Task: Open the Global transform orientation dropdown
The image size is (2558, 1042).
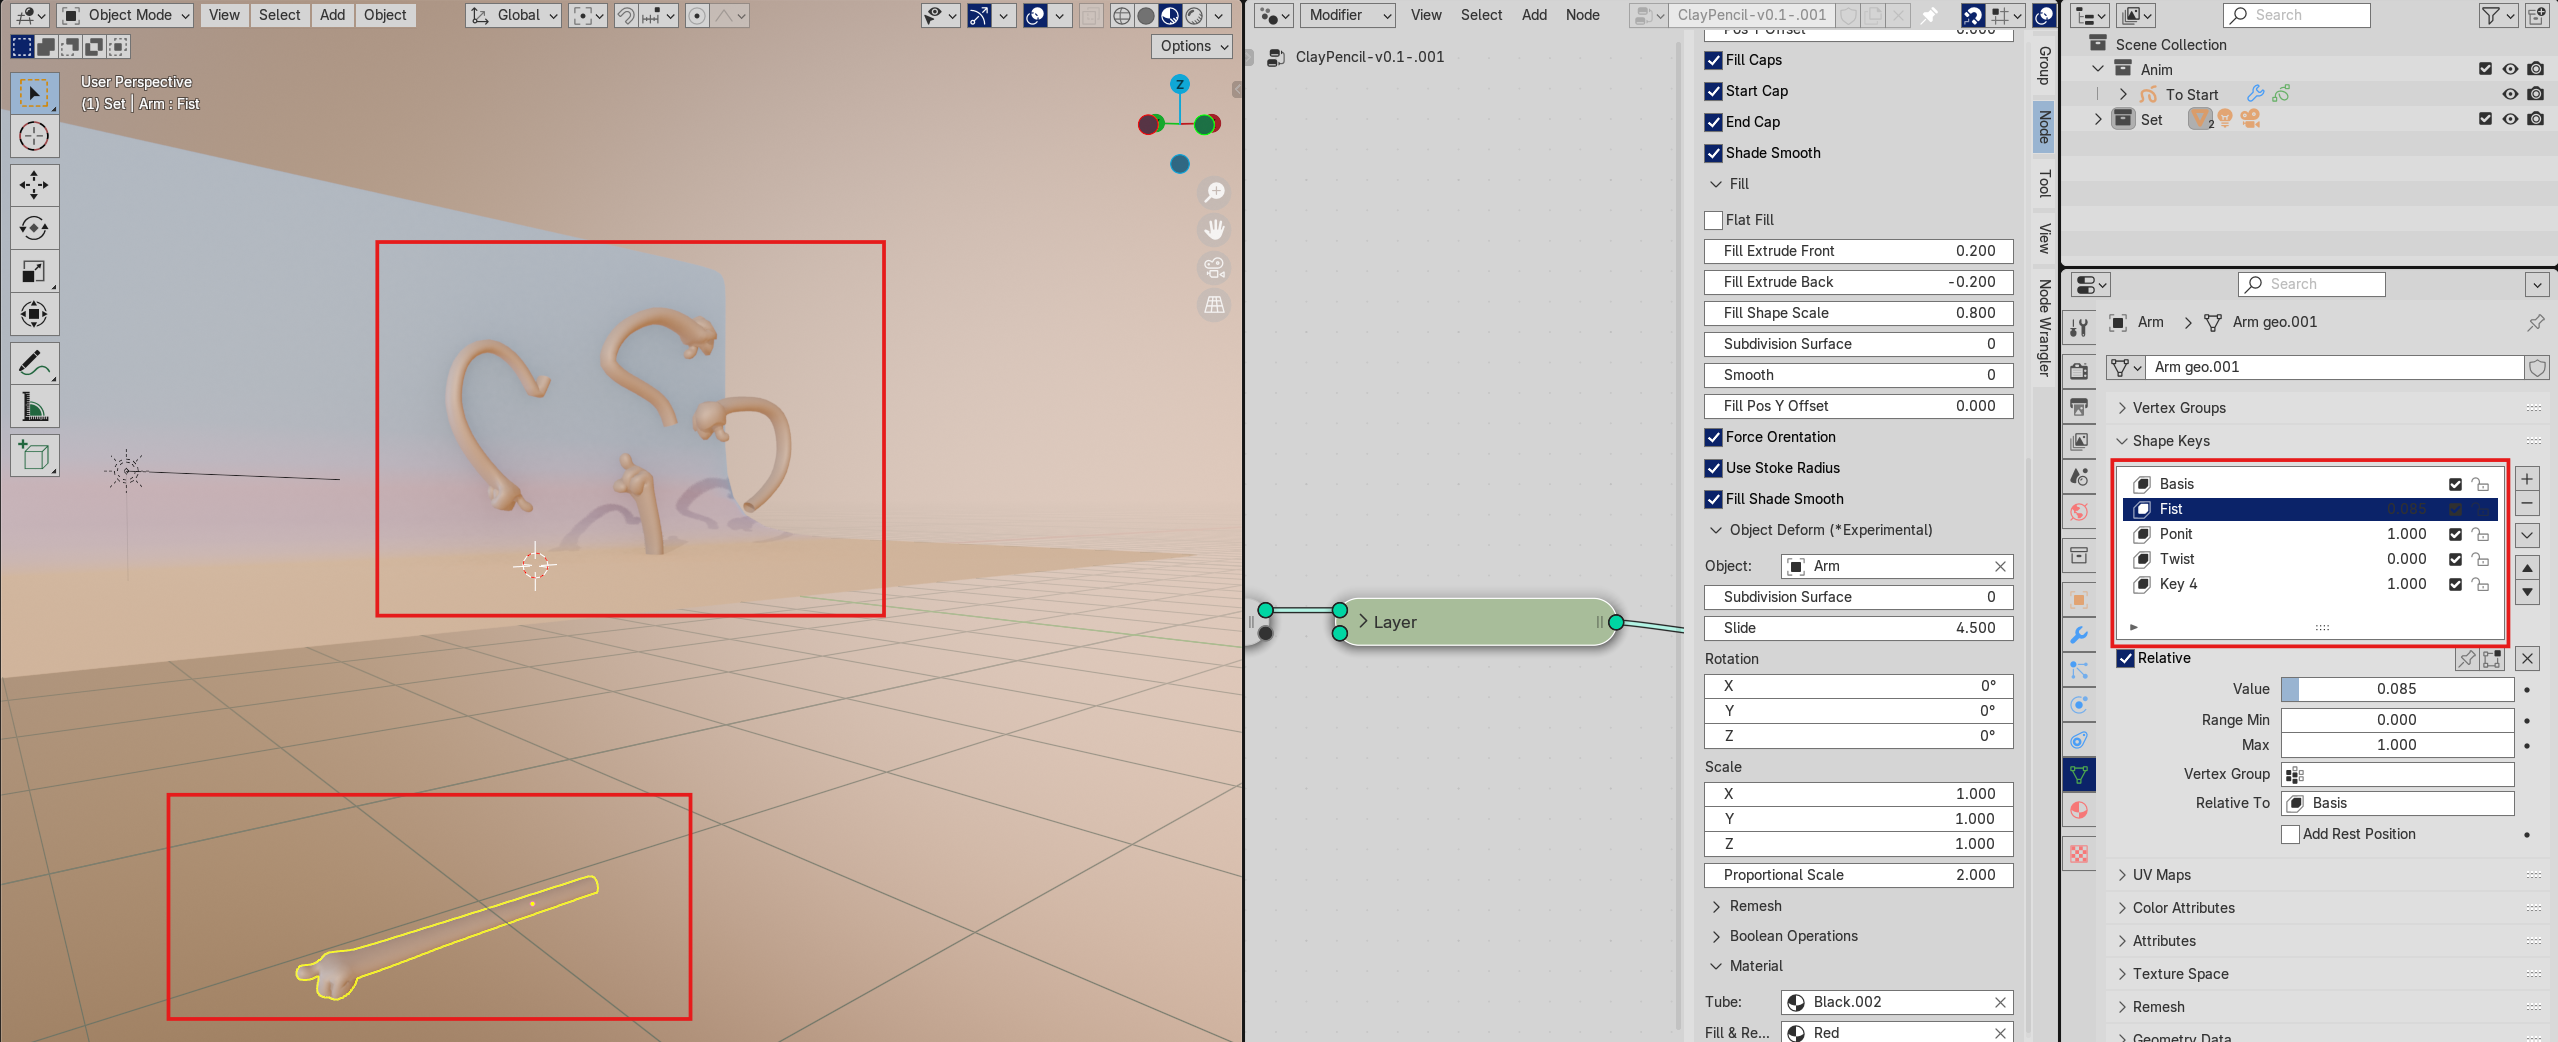Action: (x=513, y=15)
